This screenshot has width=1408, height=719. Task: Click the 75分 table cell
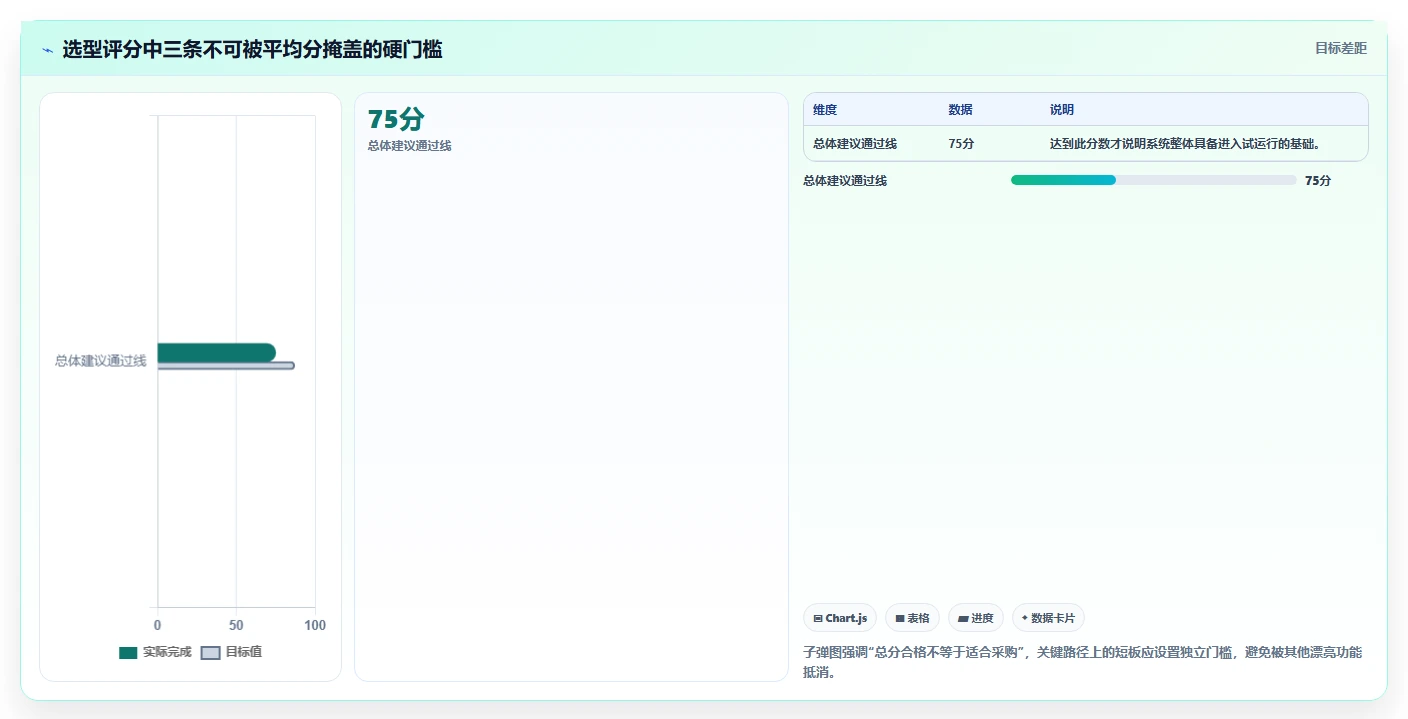[961, 144]
